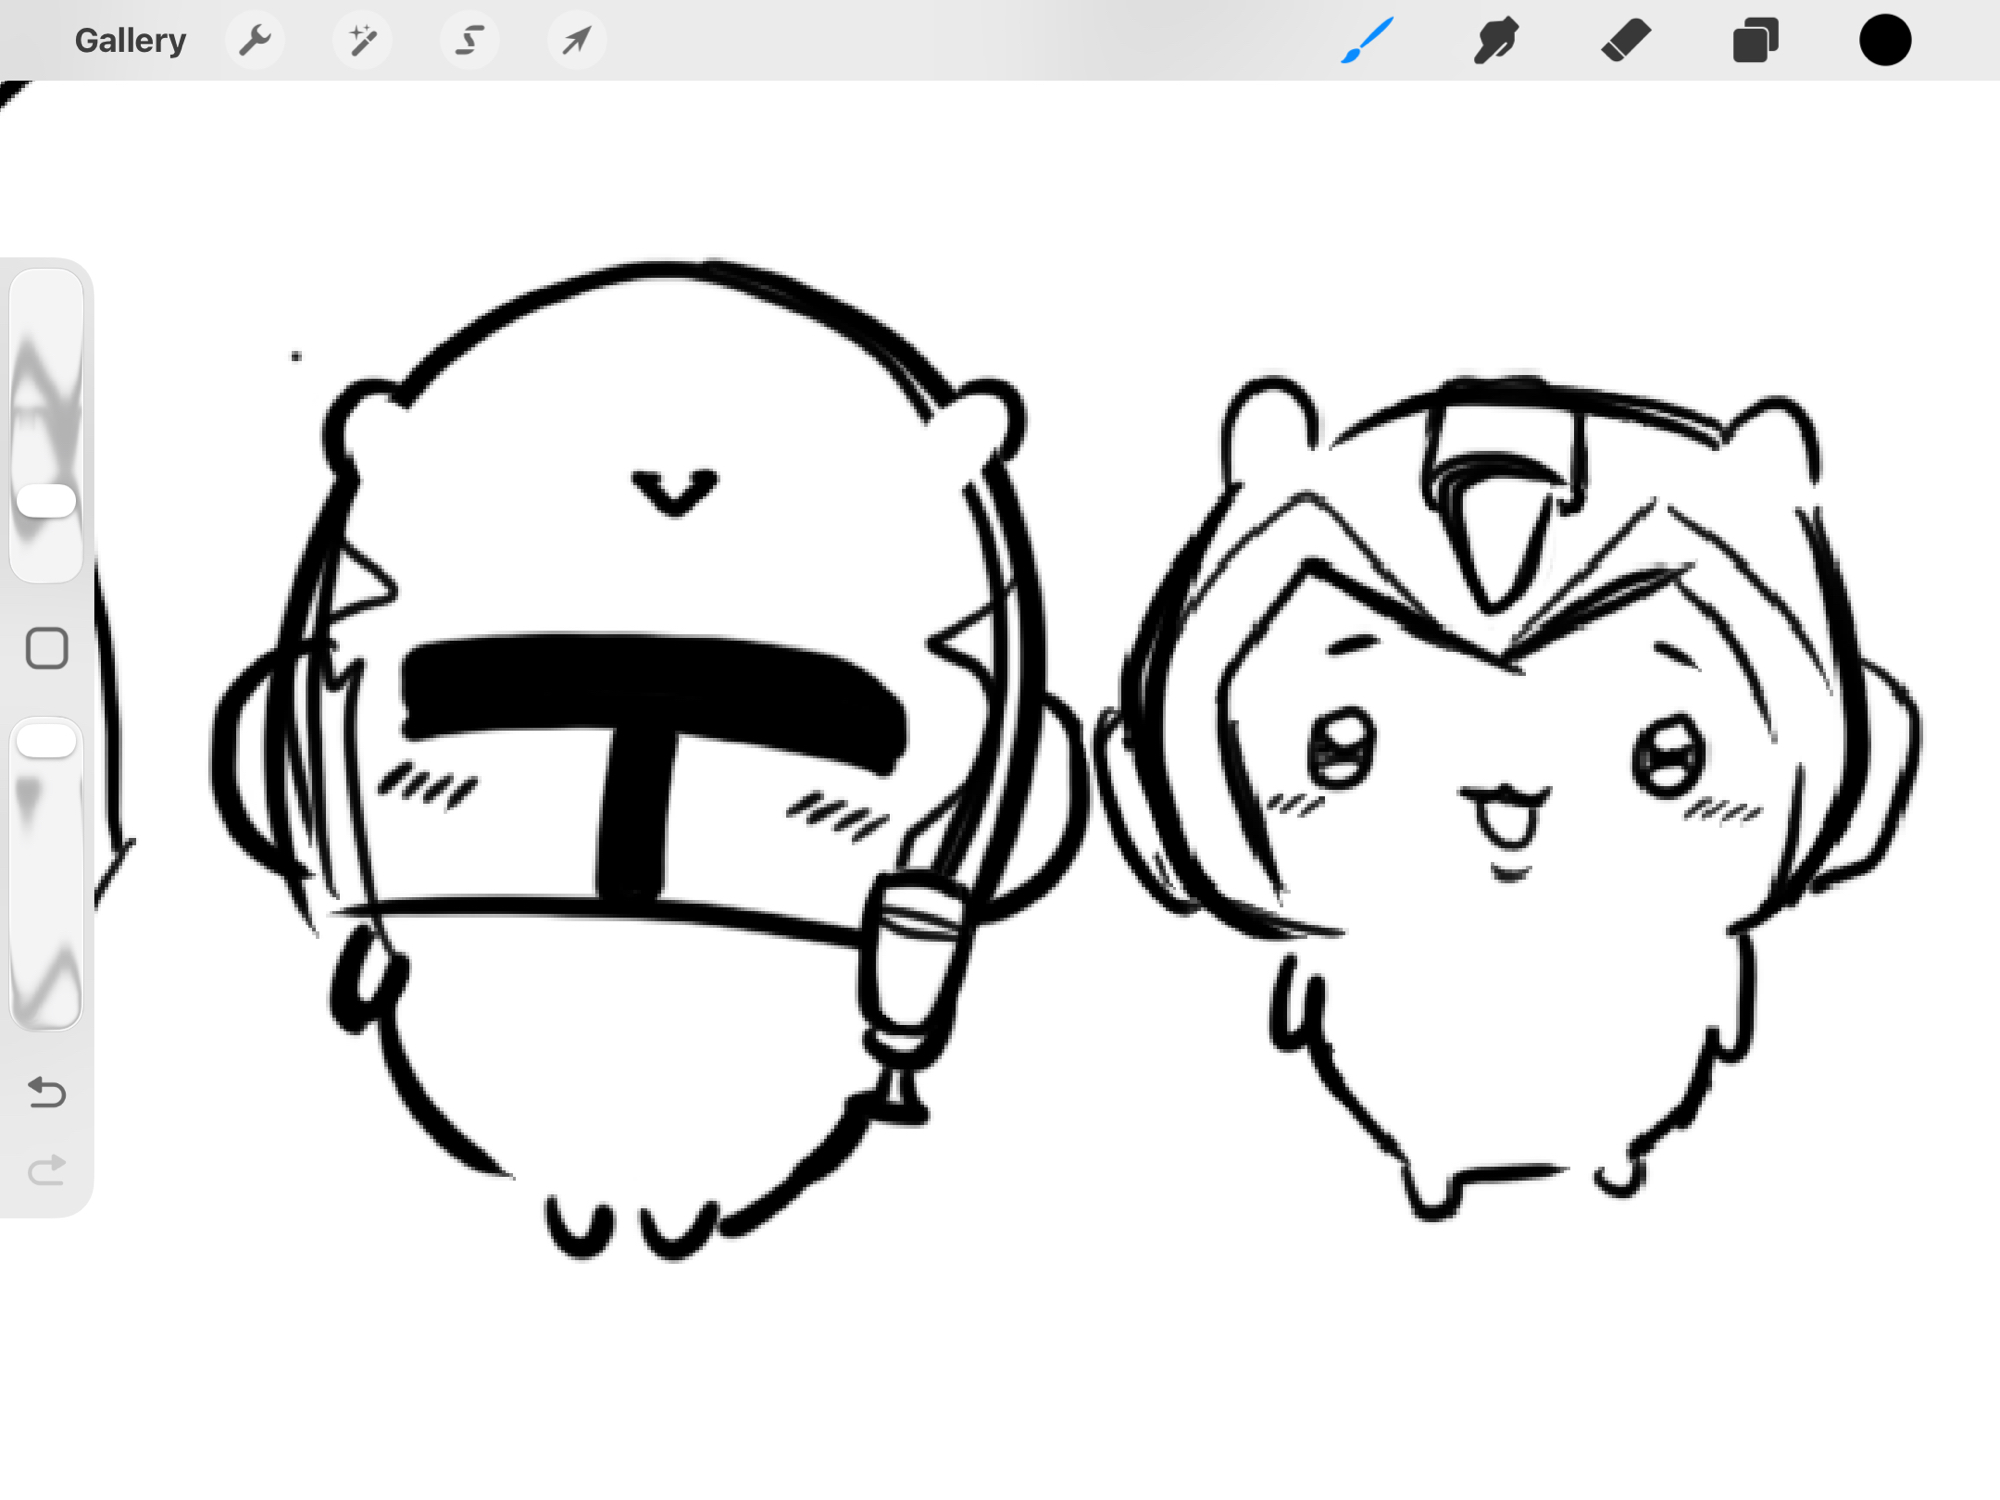Select the Eraser tool
Viewport: 2000px width, 1500px height.
[1625, 41]
